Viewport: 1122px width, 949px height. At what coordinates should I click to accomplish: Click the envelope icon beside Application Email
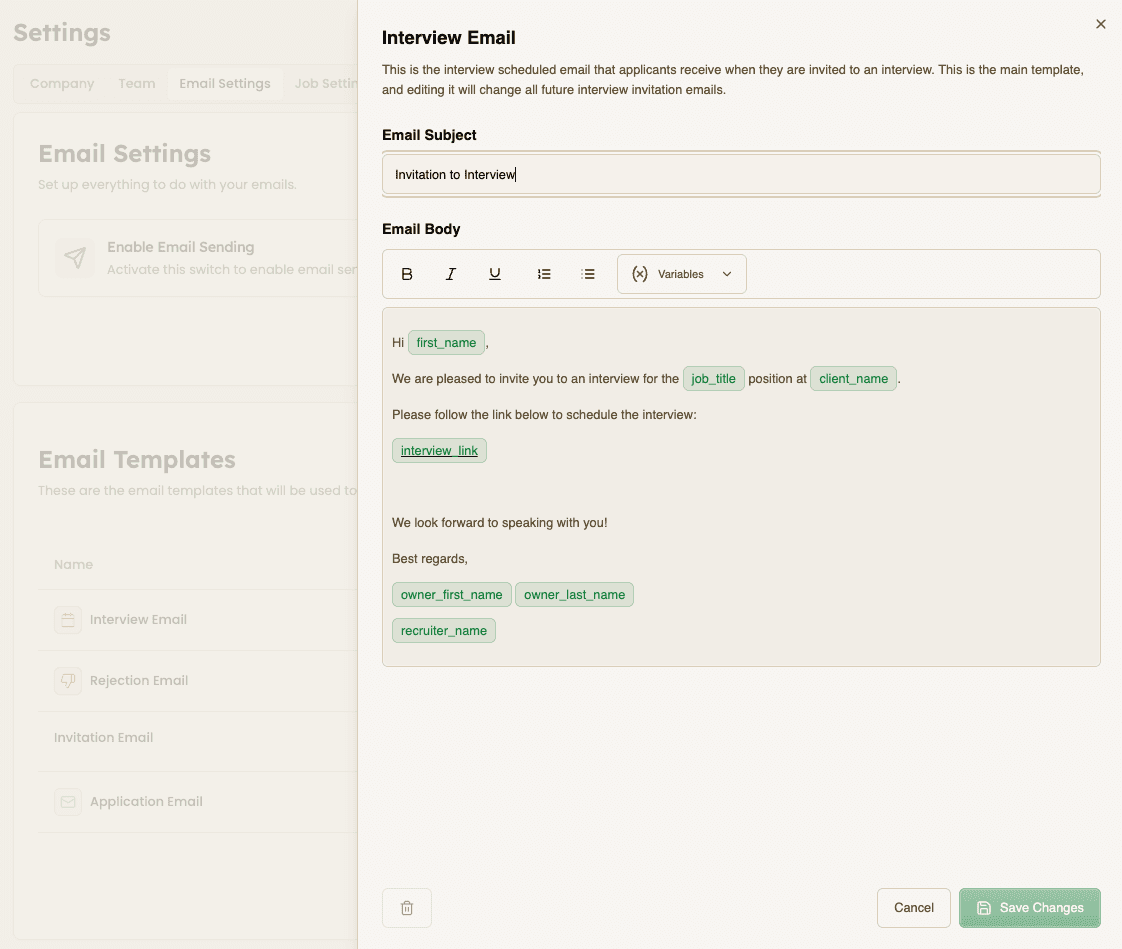click(x=68, y=802)
